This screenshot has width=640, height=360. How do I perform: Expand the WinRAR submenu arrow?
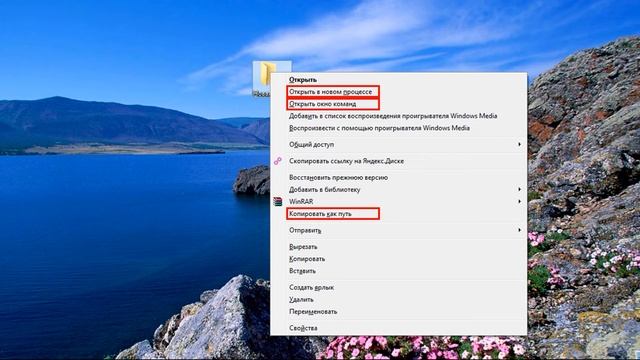(x=519, y=202)
